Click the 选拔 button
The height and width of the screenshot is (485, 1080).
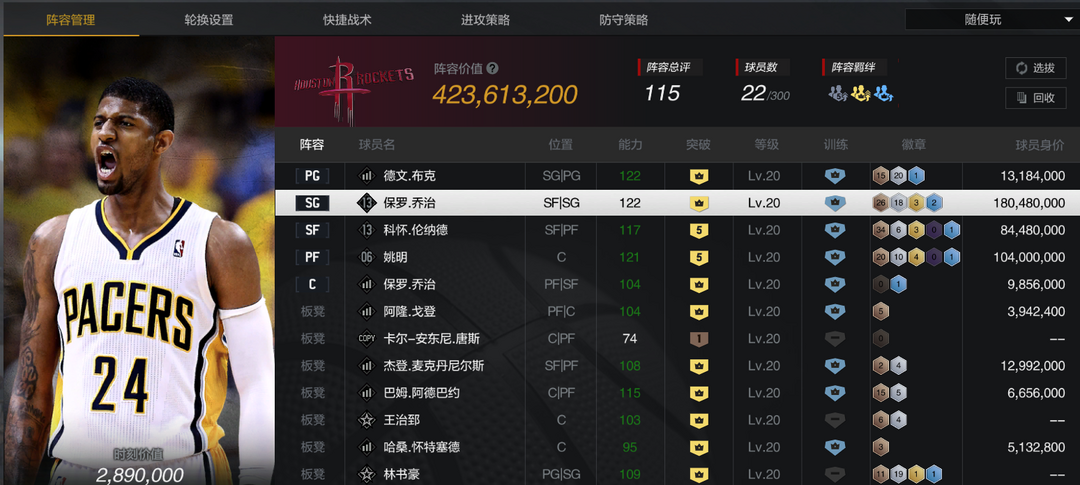point(1035,68)
